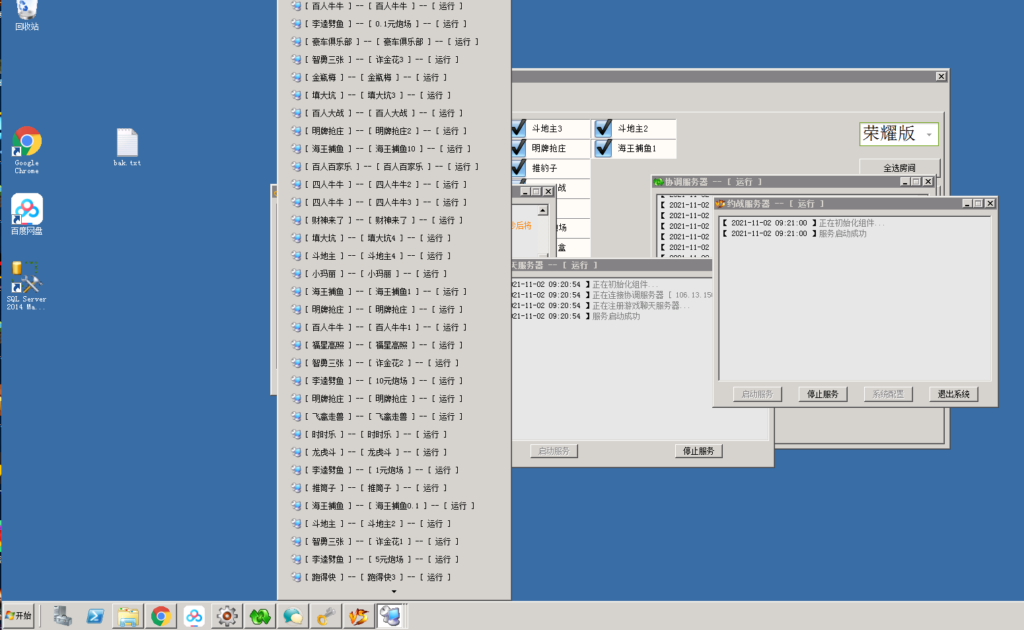Open the file explorer taskbar icon

tap(128, 616)
